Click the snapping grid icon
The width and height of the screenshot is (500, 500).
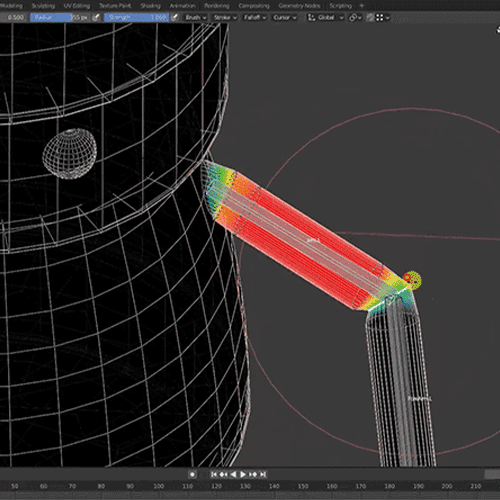pos(379,17)
